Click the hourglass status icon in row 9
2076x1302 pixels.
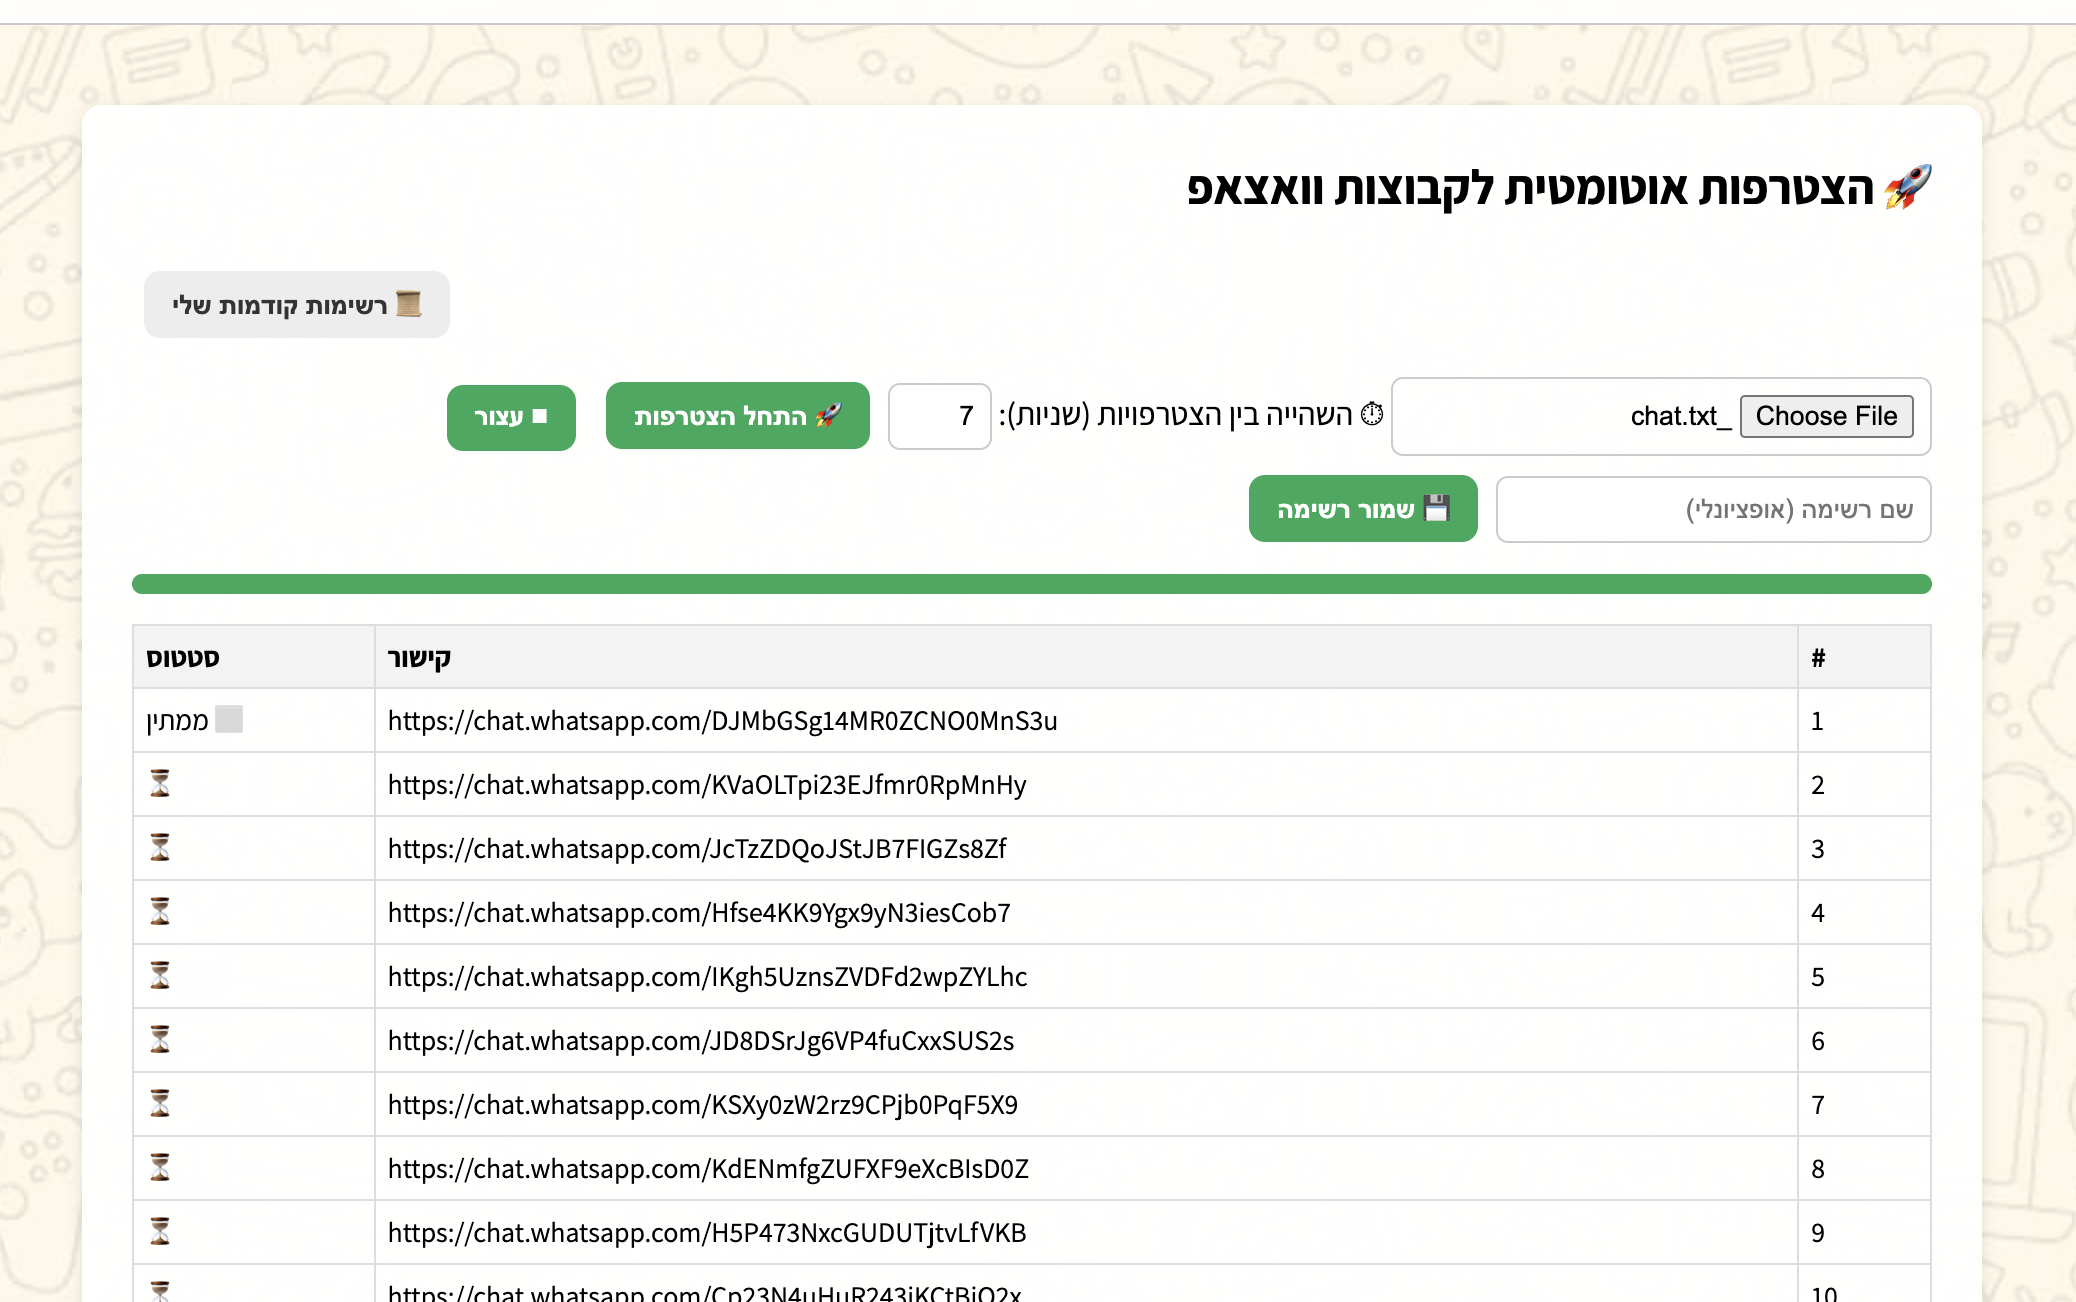[x=160, y=1231]
